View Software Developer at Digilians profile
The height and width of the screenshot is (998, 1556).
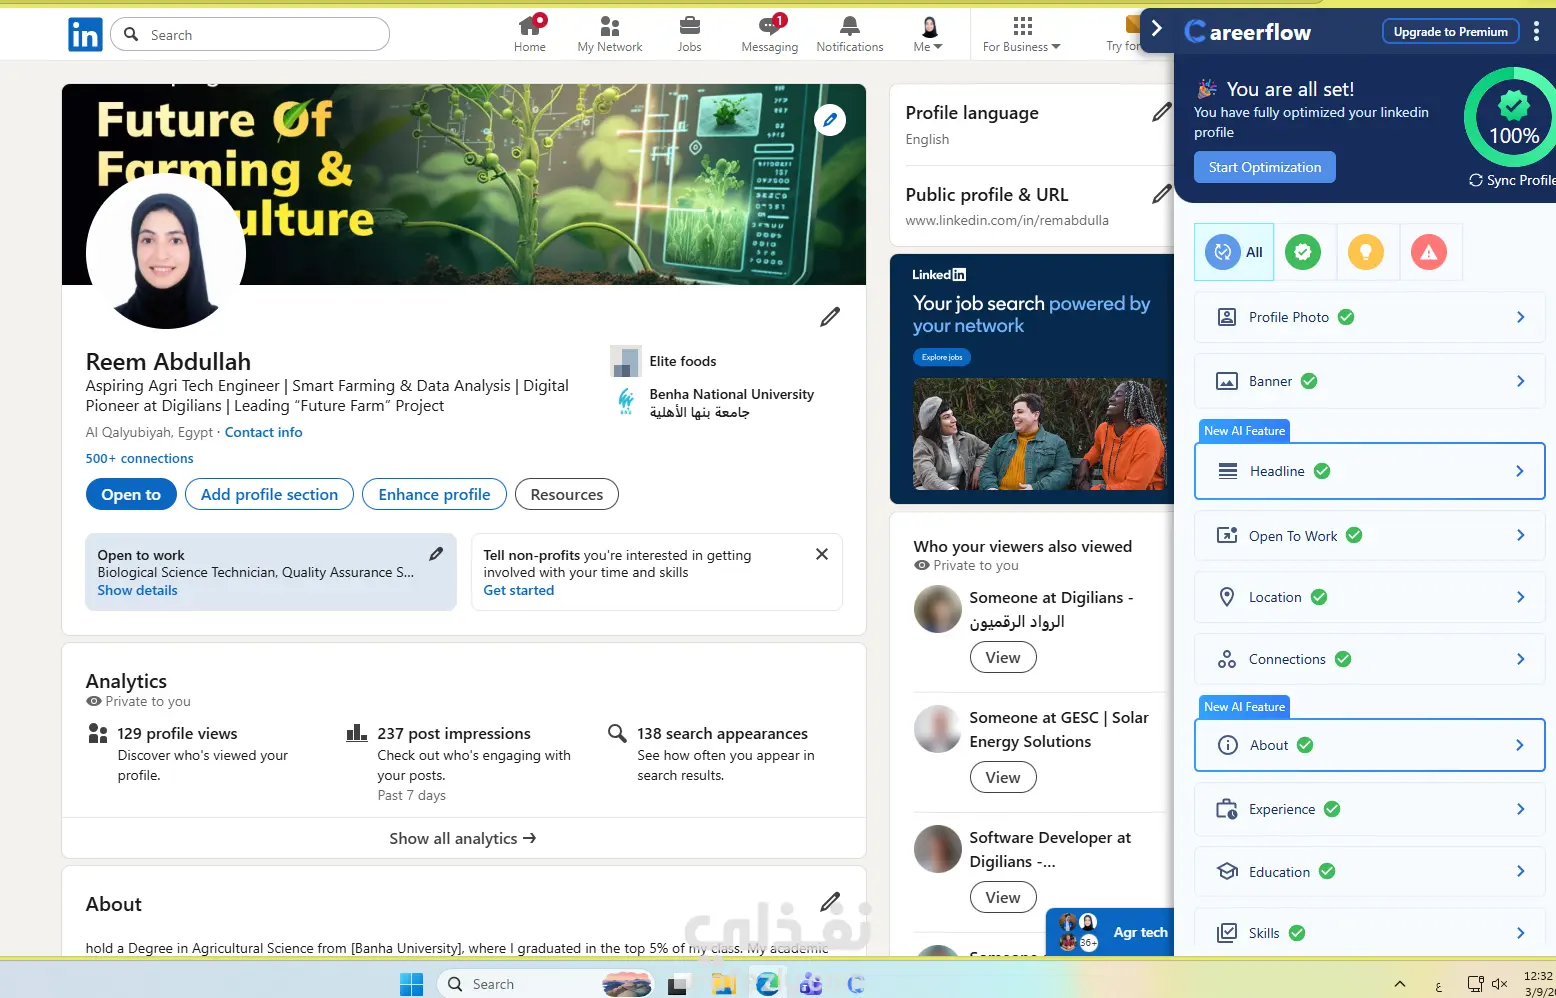1003,897
